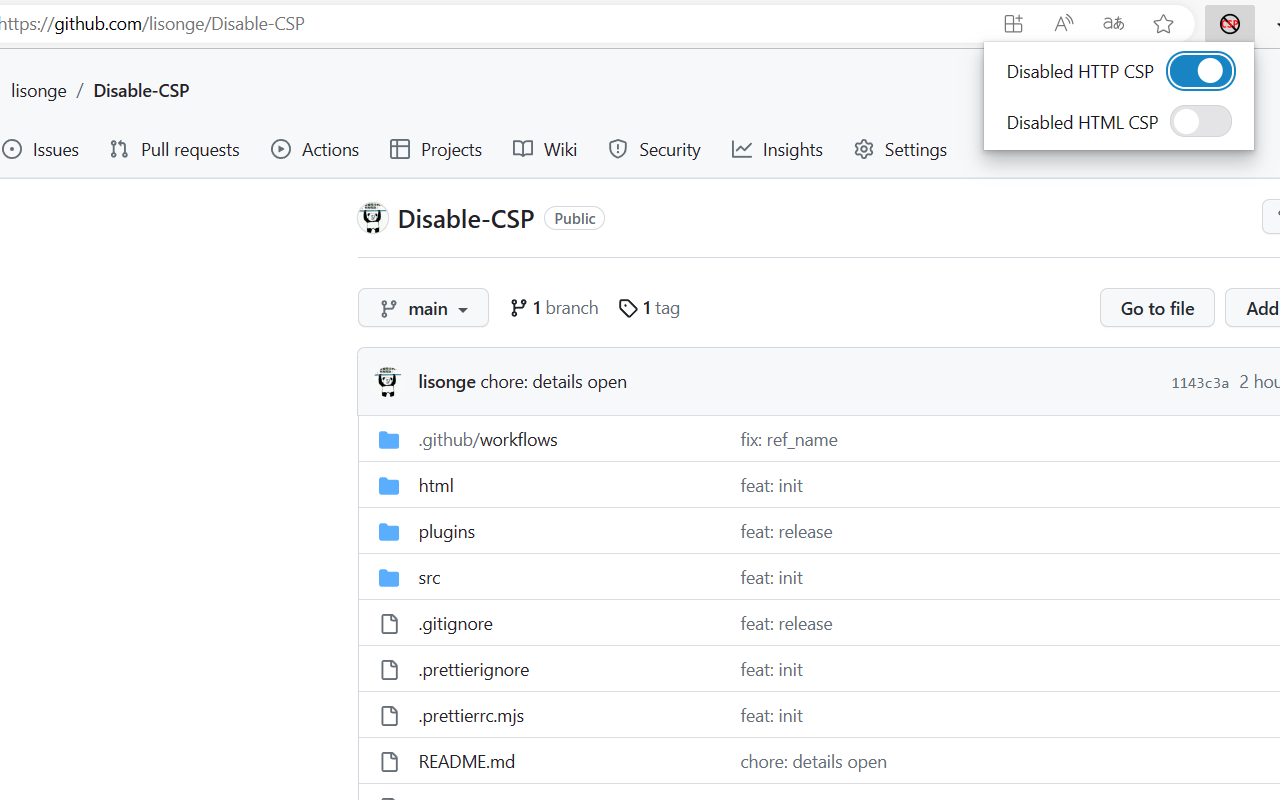The width and height of the screenshot is (1280, 800).
Task: Open the plugins folder
Action: point(447,531)
